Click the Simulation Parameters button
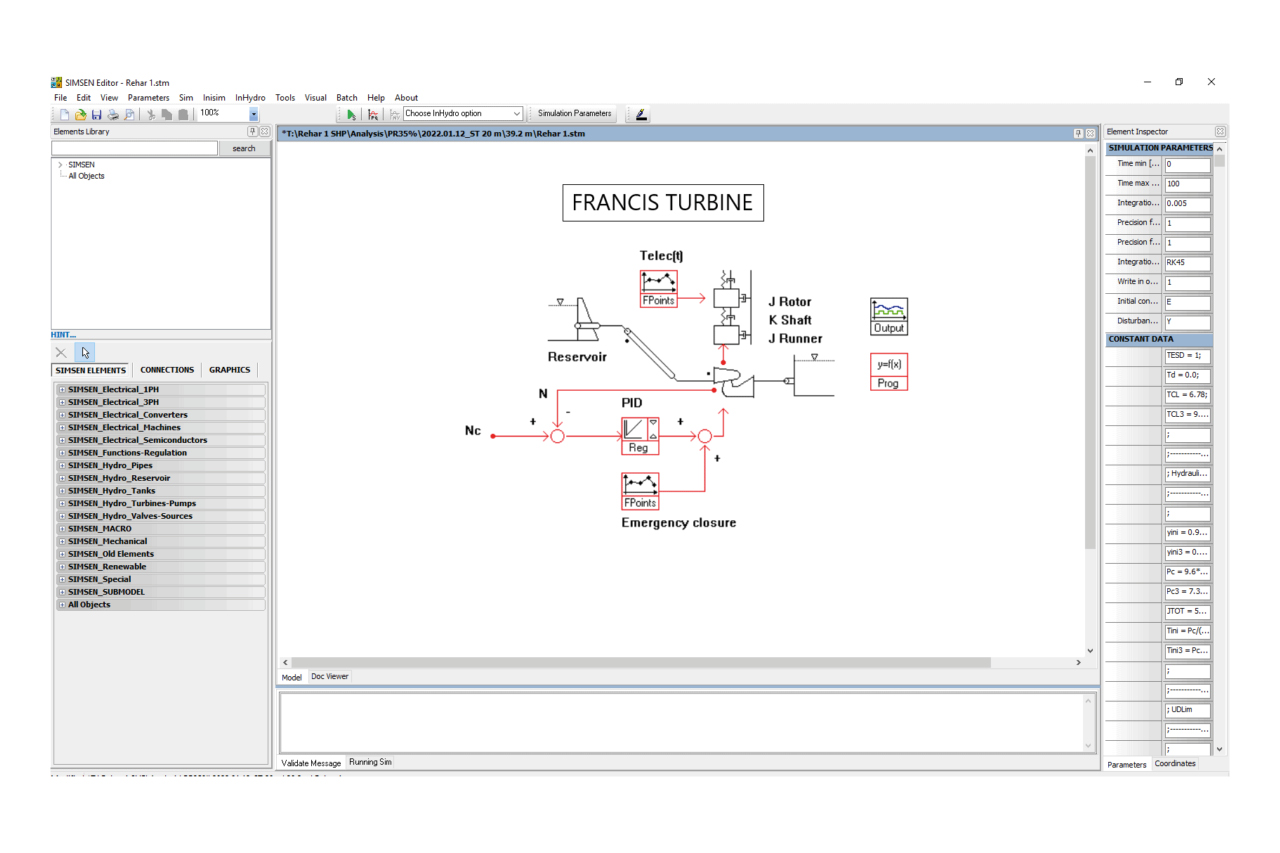The height and width of the screenshot is (853, 1280). point(574,114)
